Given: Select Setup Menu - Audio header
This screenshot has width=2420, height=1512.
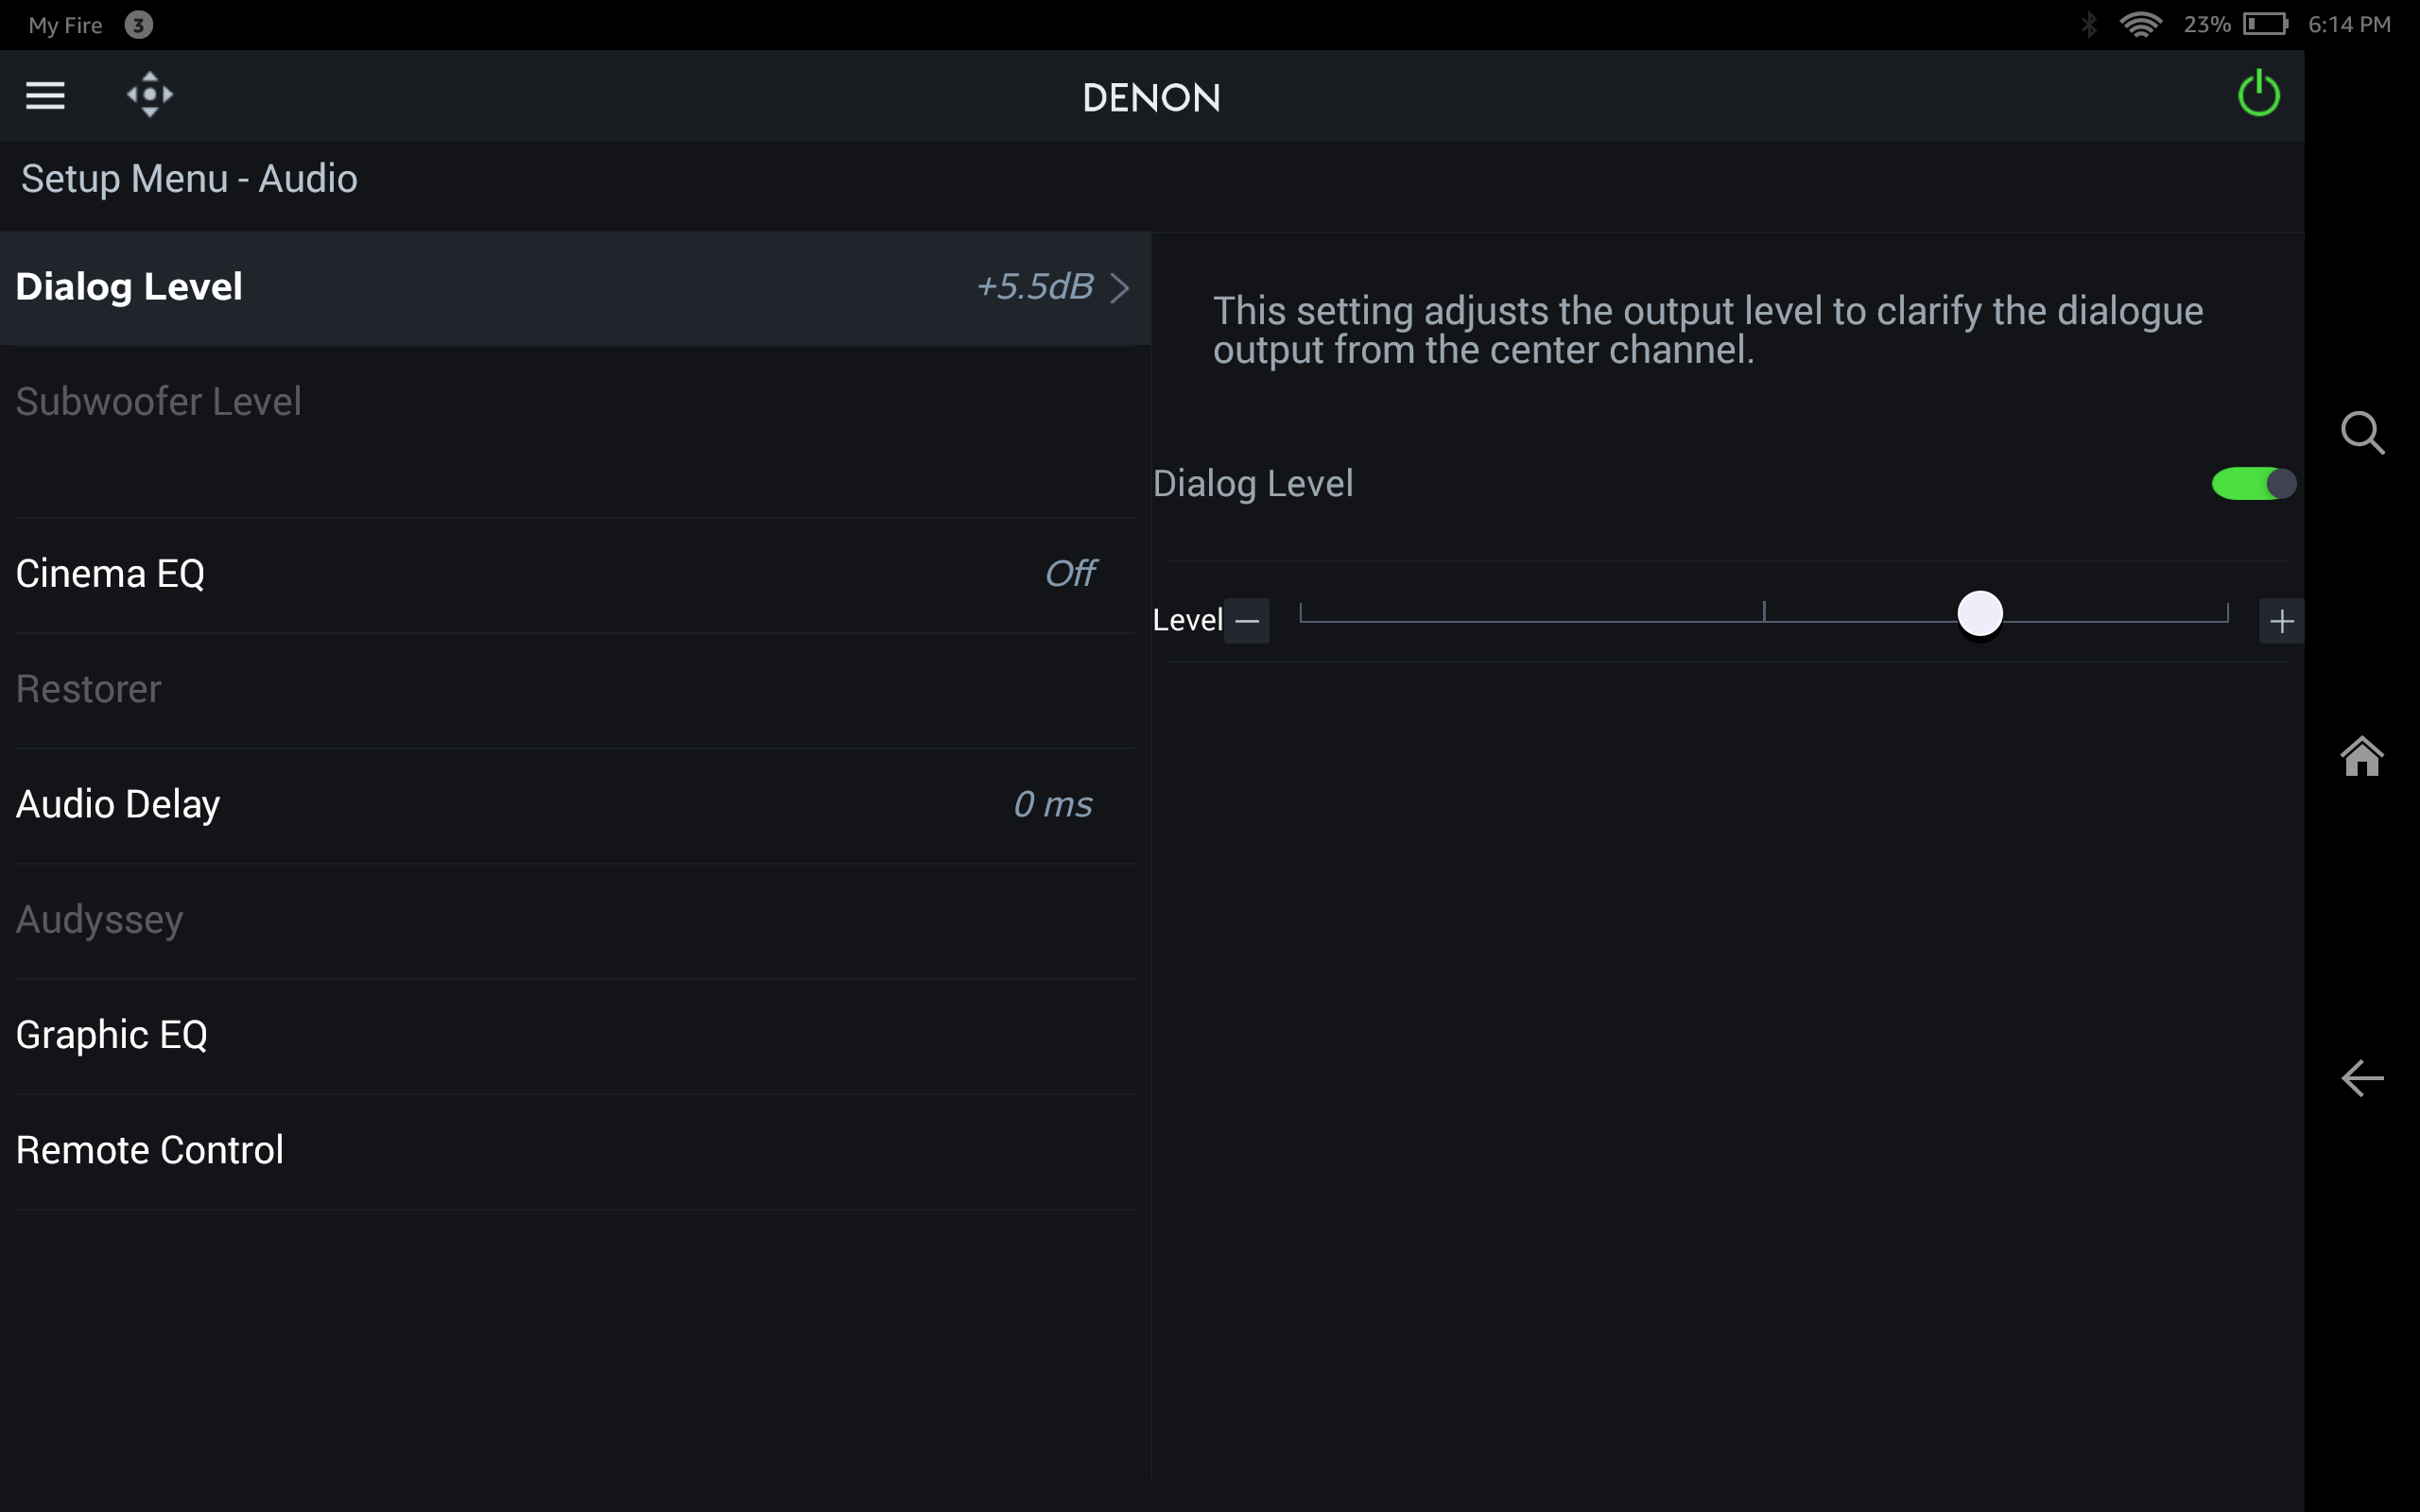Looking at the screenshot, I should point(189,179).
